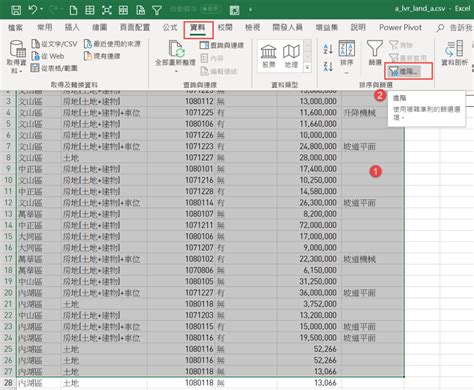Click the New blank document icon

[x=73, y=10]
